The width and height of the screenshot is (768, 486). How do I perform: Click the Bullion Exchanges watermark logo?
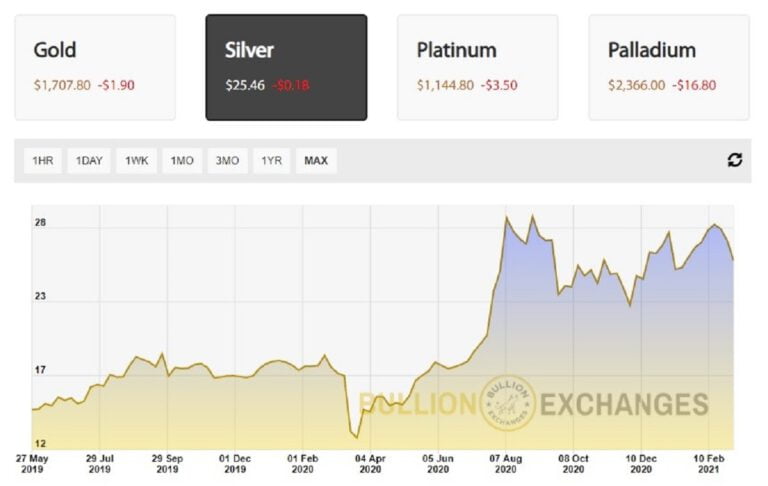[508, 404]
